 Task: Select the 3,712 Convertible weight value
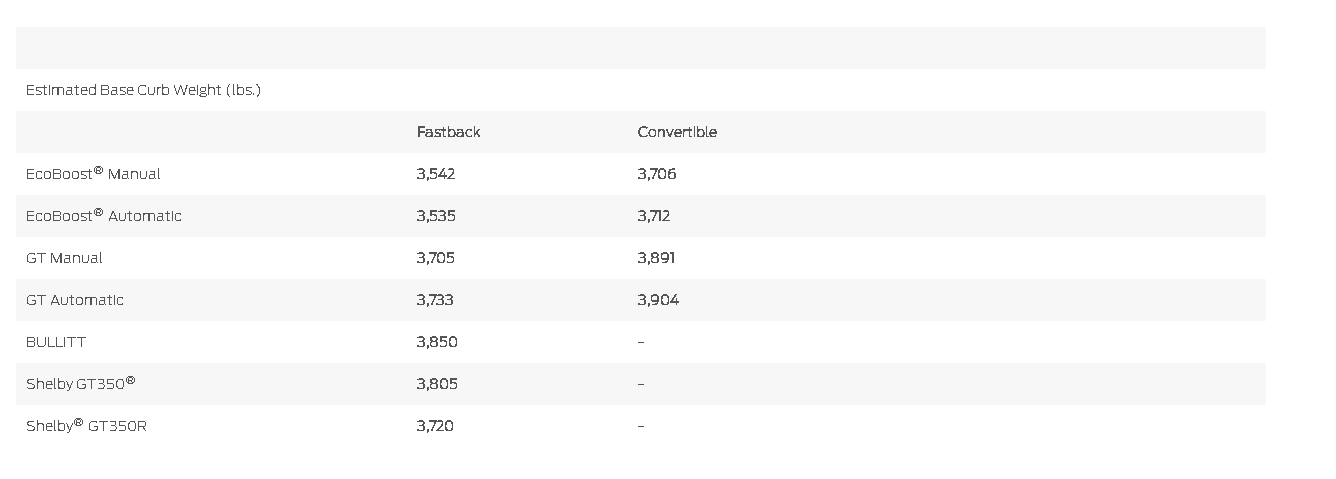pos(654,216)
